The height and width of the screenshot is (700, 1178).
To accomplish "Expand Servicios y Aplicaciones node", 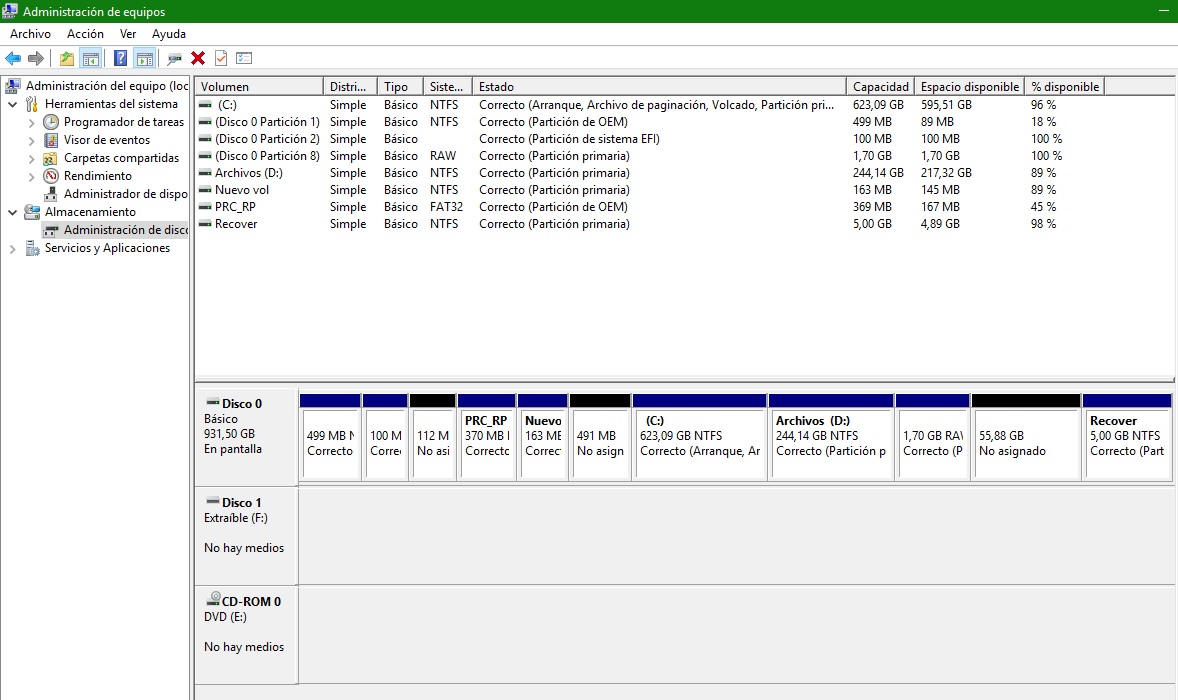I will [x=12, y=249].
